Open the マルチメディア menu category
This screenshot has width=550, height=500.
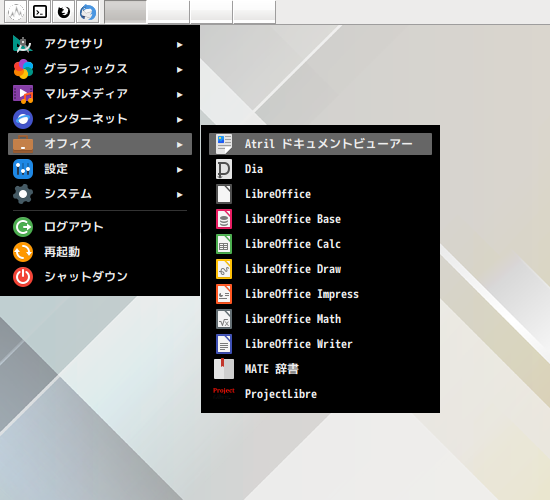(100, 94)
